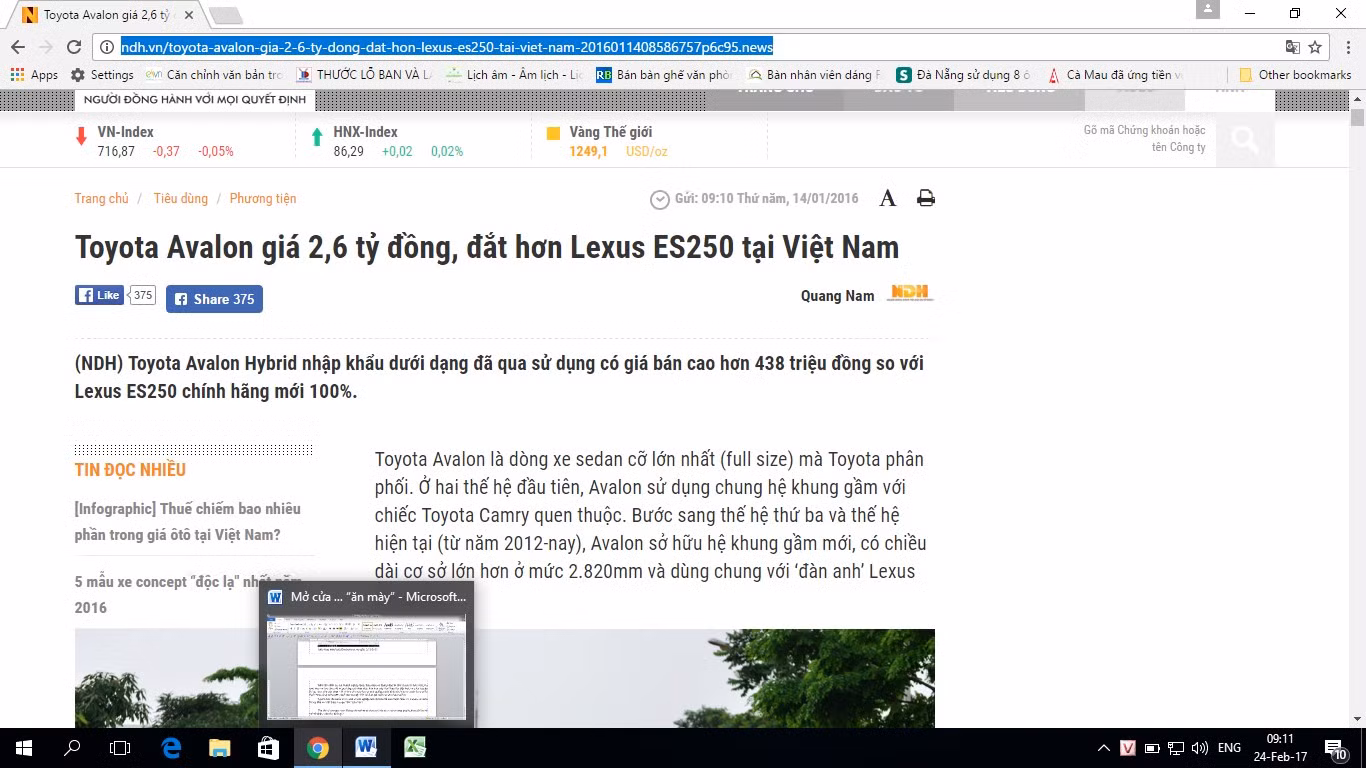Click the magnifier search button on site
Image resolution: width=1366 pixels, height=768 pixels.
[x=1245, y=139]
